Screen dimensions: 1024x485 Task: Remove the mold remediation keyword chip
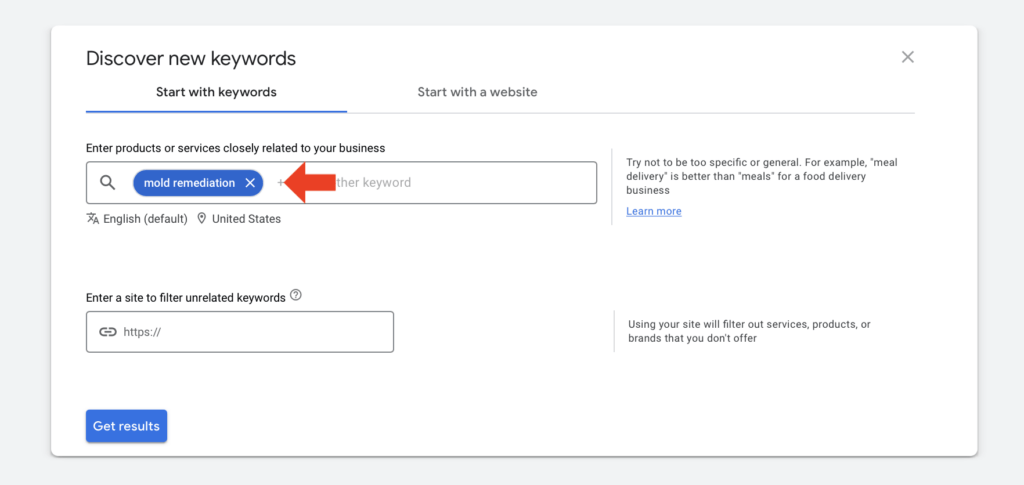click(x=250, y=183)
